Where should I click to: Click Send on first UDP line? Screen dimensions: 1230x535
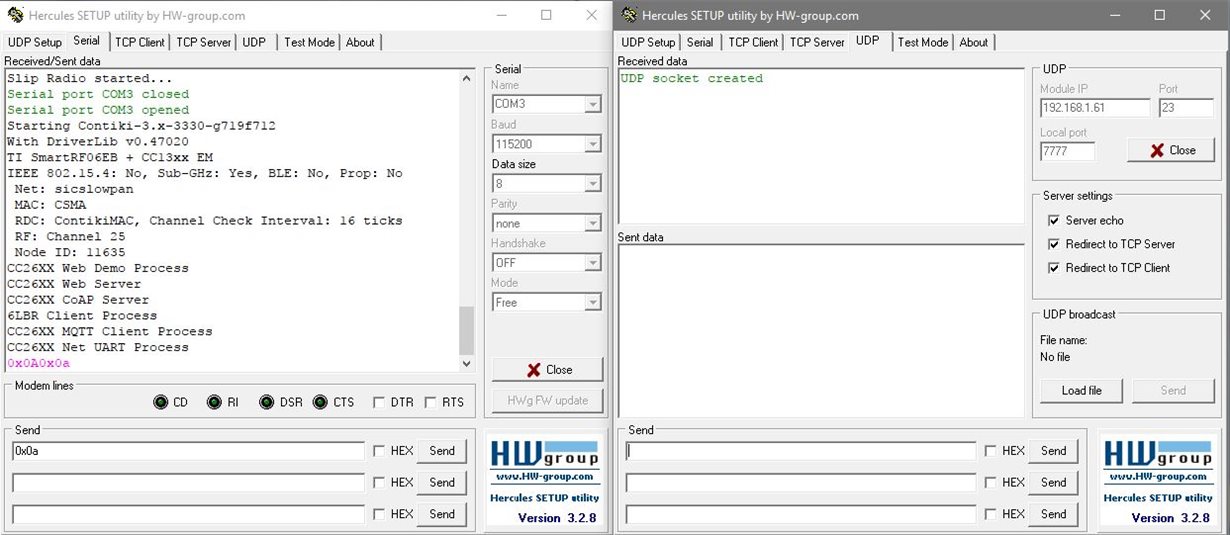point(1054,451)
